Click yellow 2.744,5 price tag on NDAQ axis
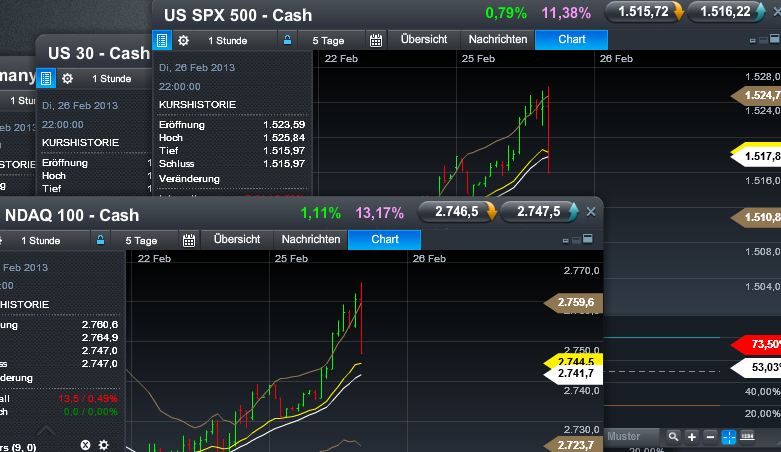781x452 pixels. click(x=573, y=361)
